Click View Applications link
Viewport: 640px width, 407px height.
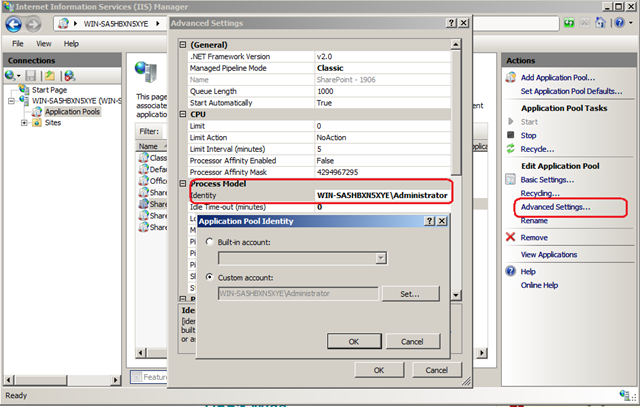point(549,254)
